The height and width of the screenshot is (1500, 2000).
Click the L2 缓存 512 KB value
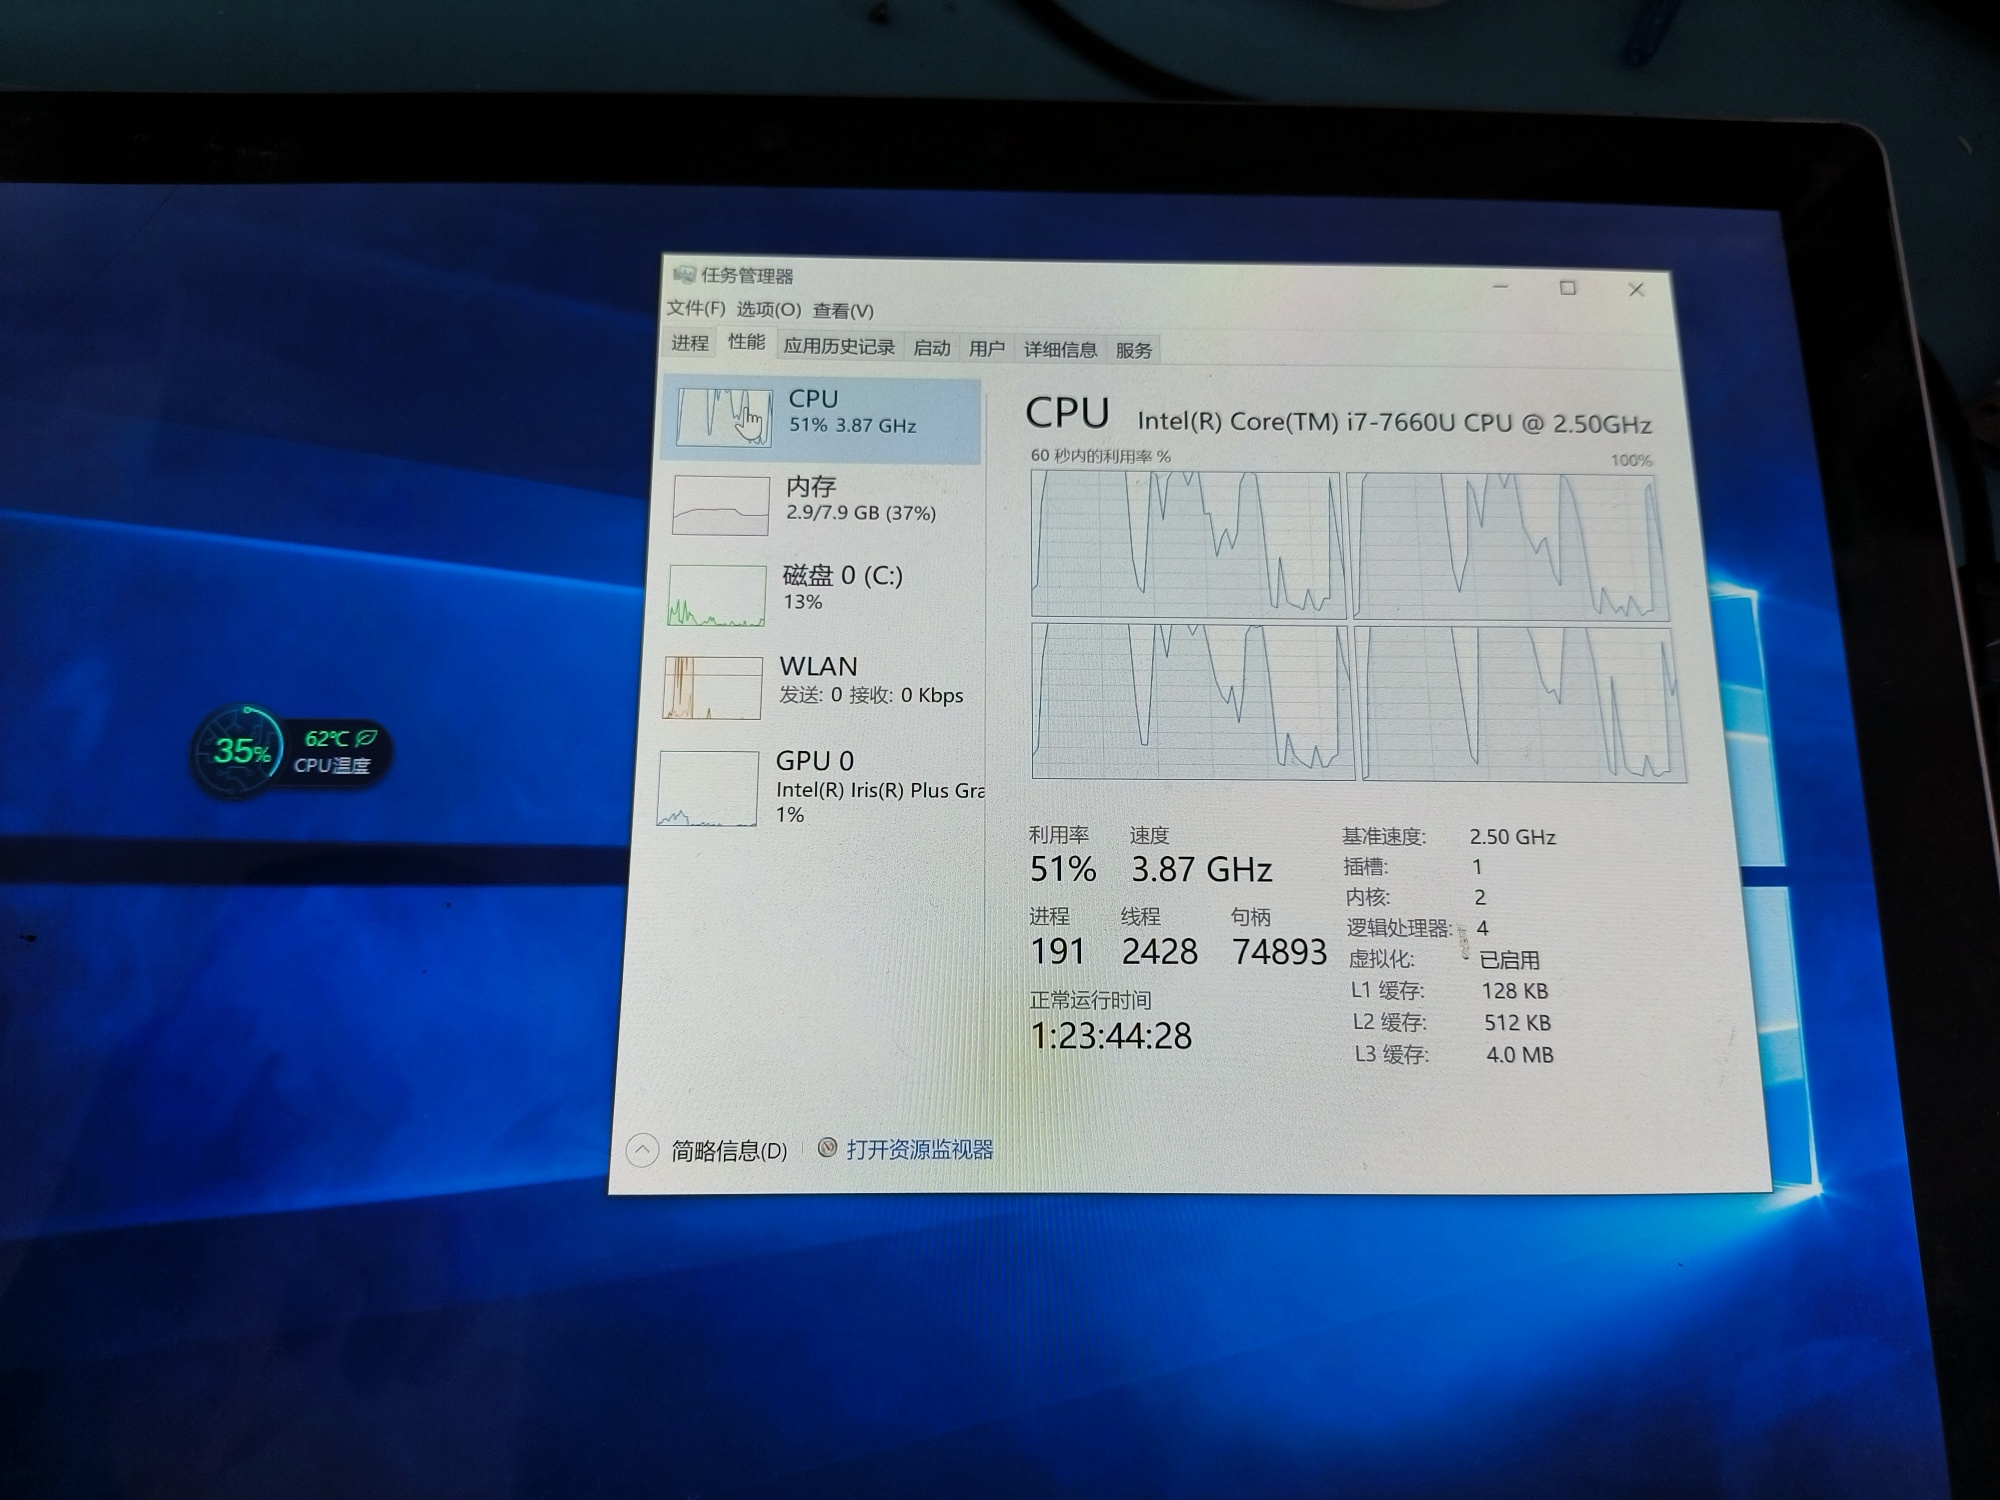1518,1023
